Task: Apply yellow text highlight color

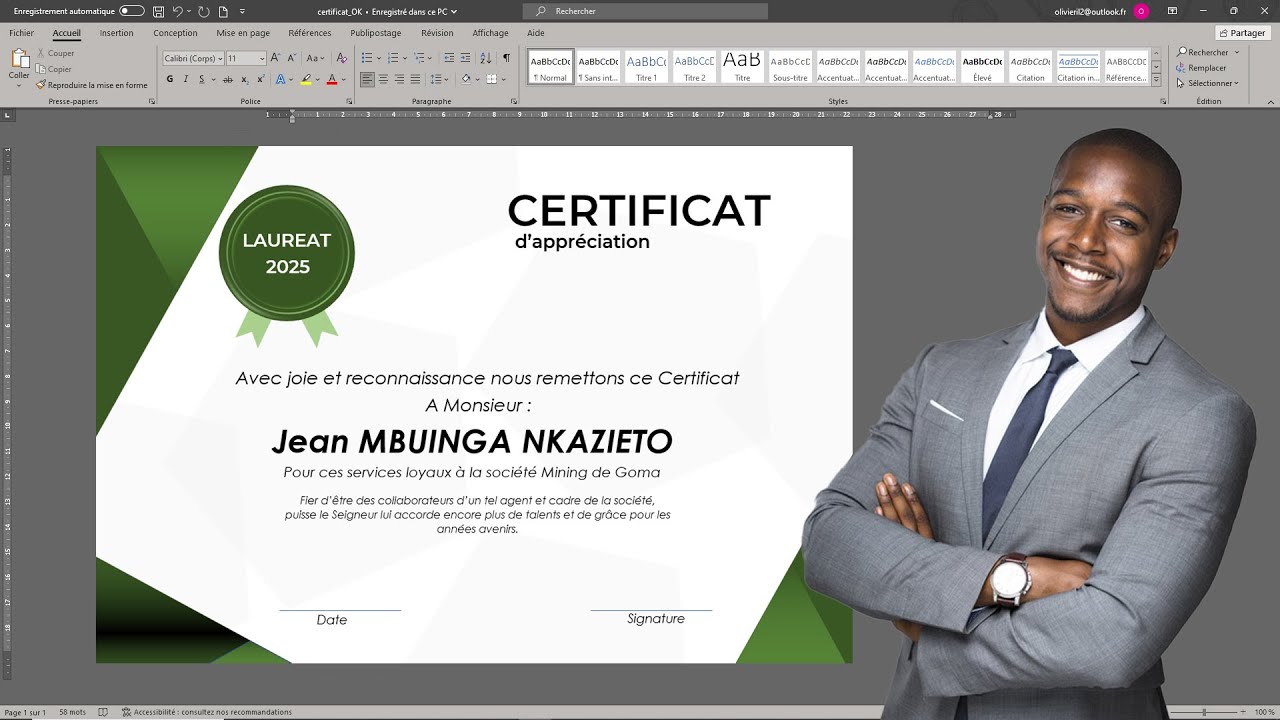Action: click(306, 79)
